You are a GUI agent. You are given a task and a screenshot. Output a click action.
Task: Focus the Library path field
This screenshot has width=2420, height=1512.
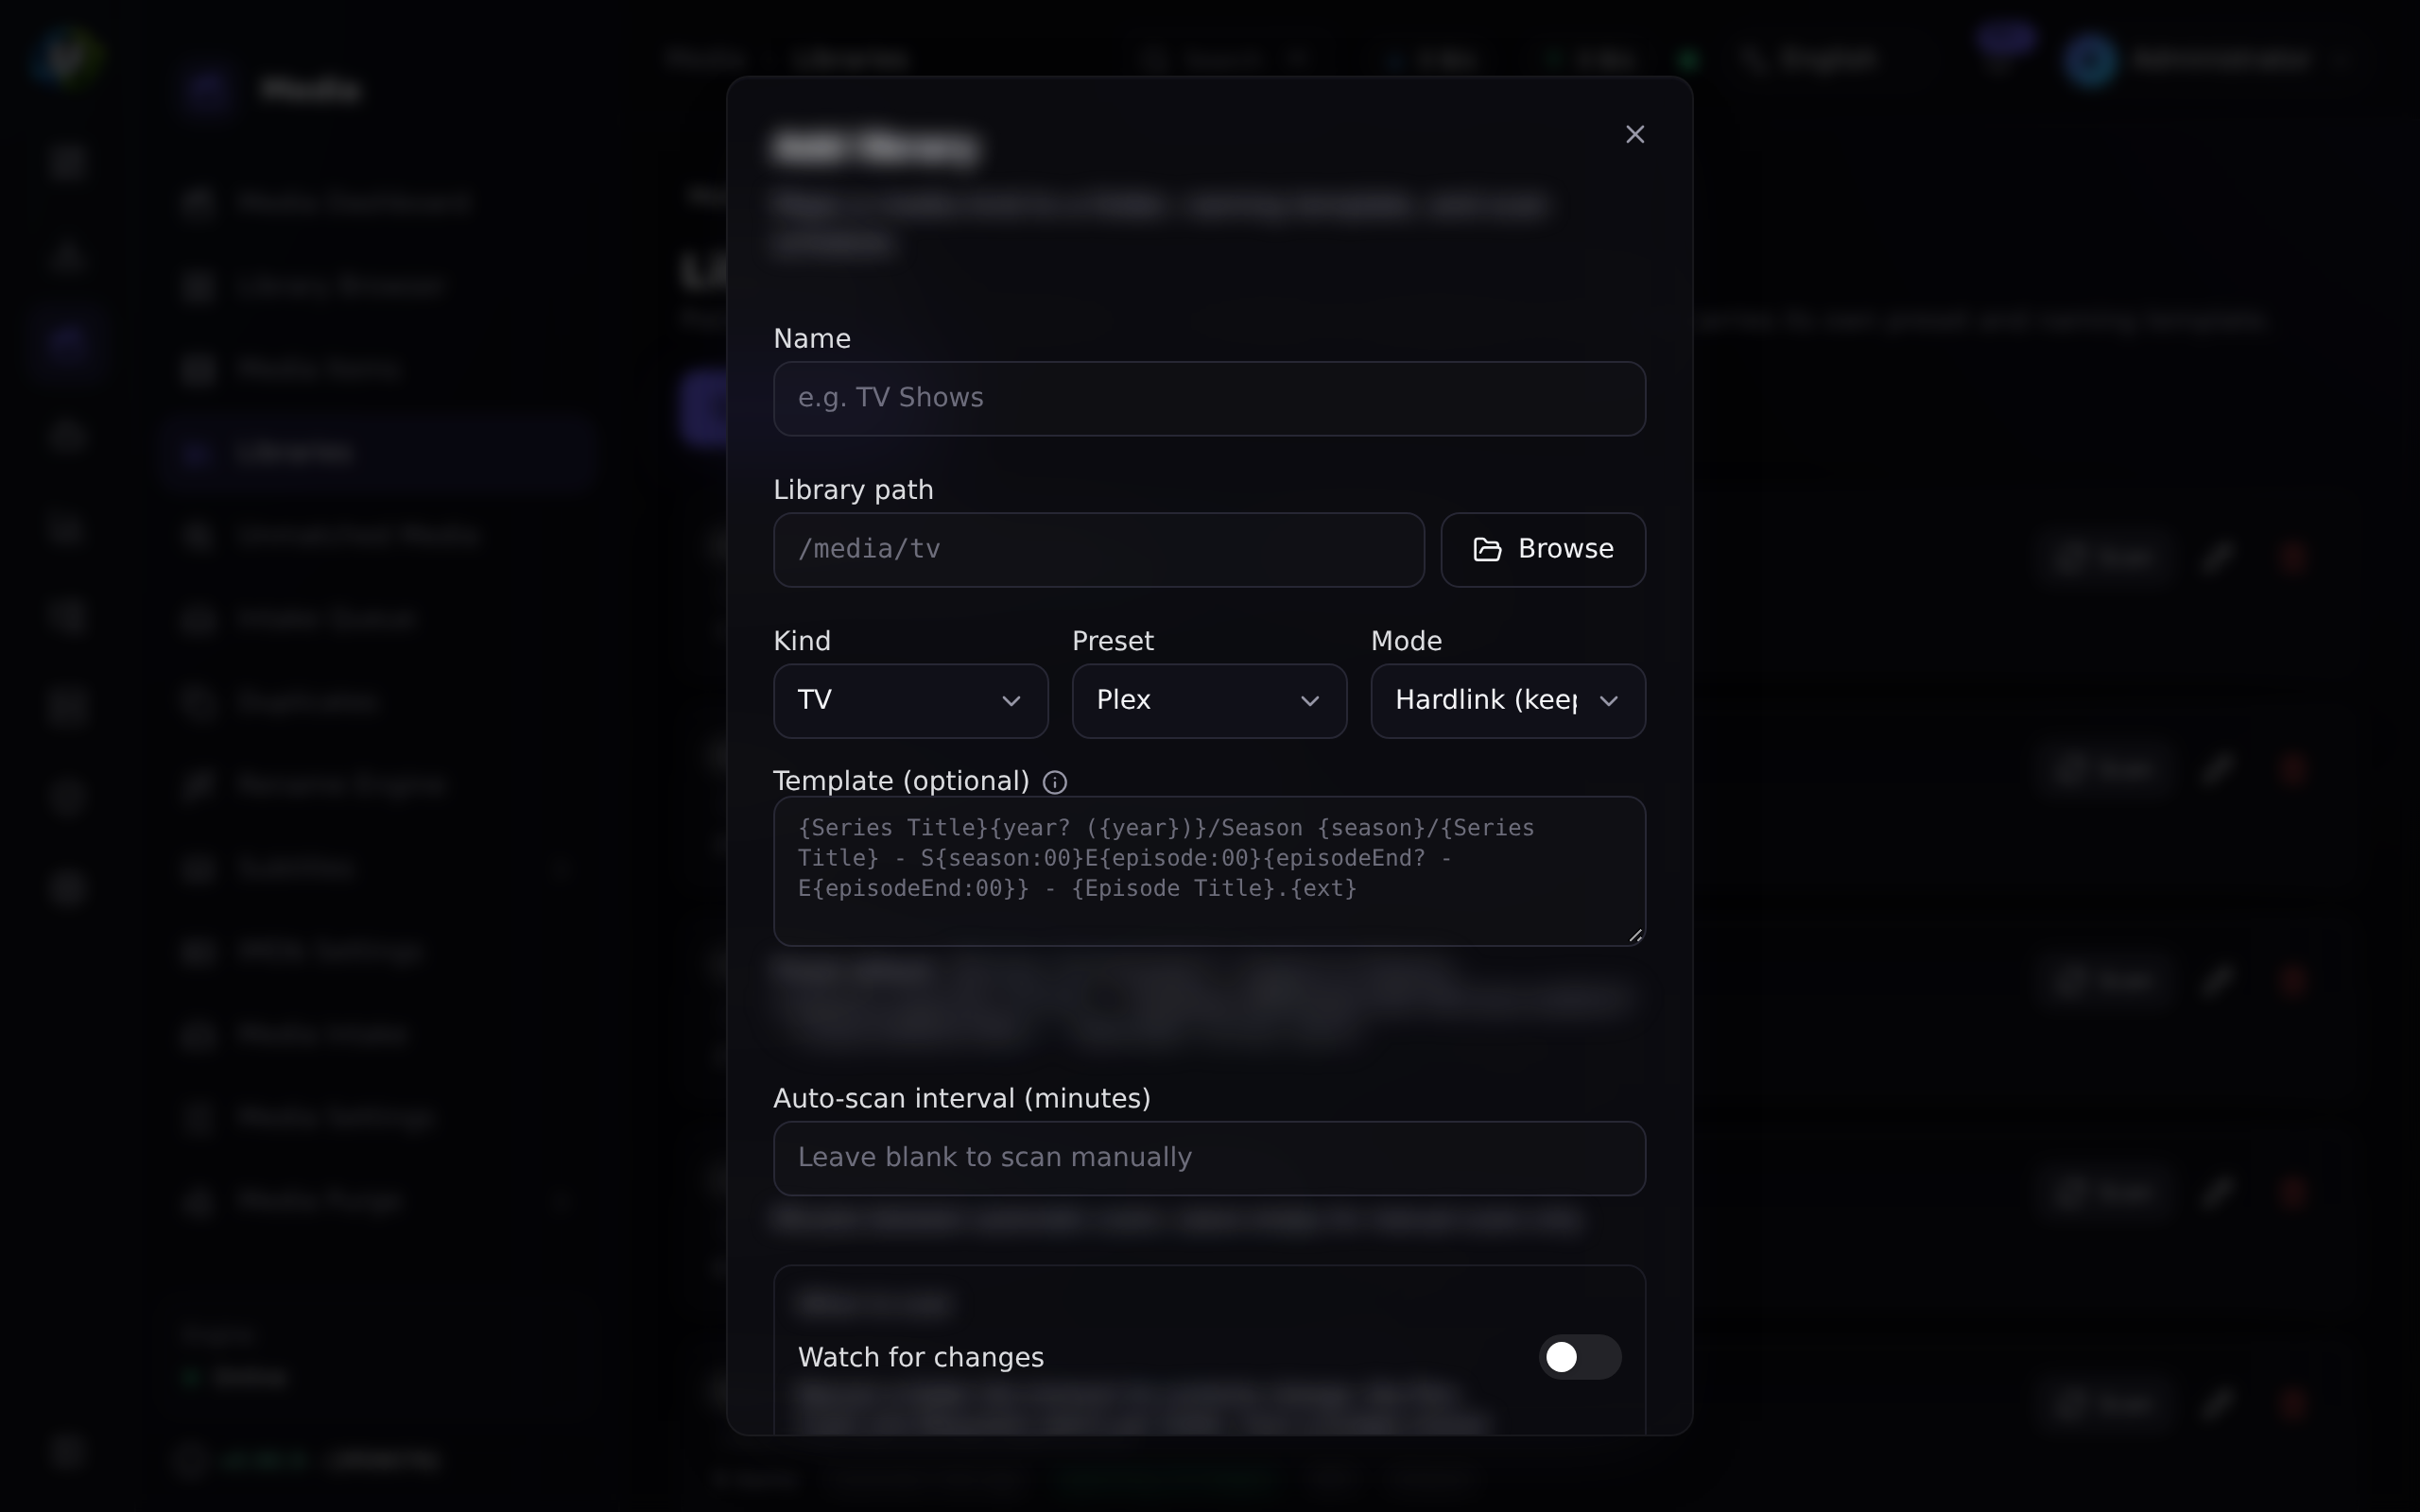pos(1098,549)
